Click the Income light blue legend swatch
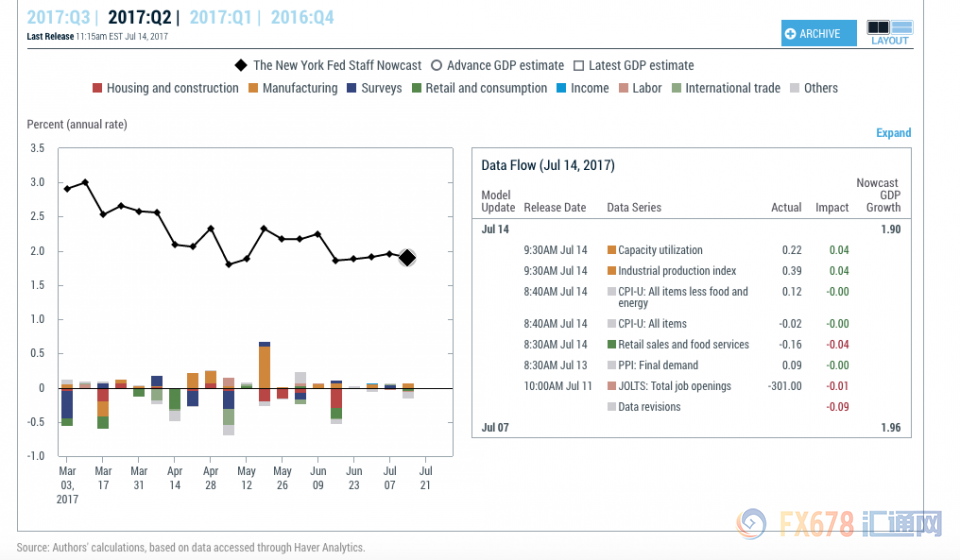Viewport: 960px width, 560px height. click(561, 88)
